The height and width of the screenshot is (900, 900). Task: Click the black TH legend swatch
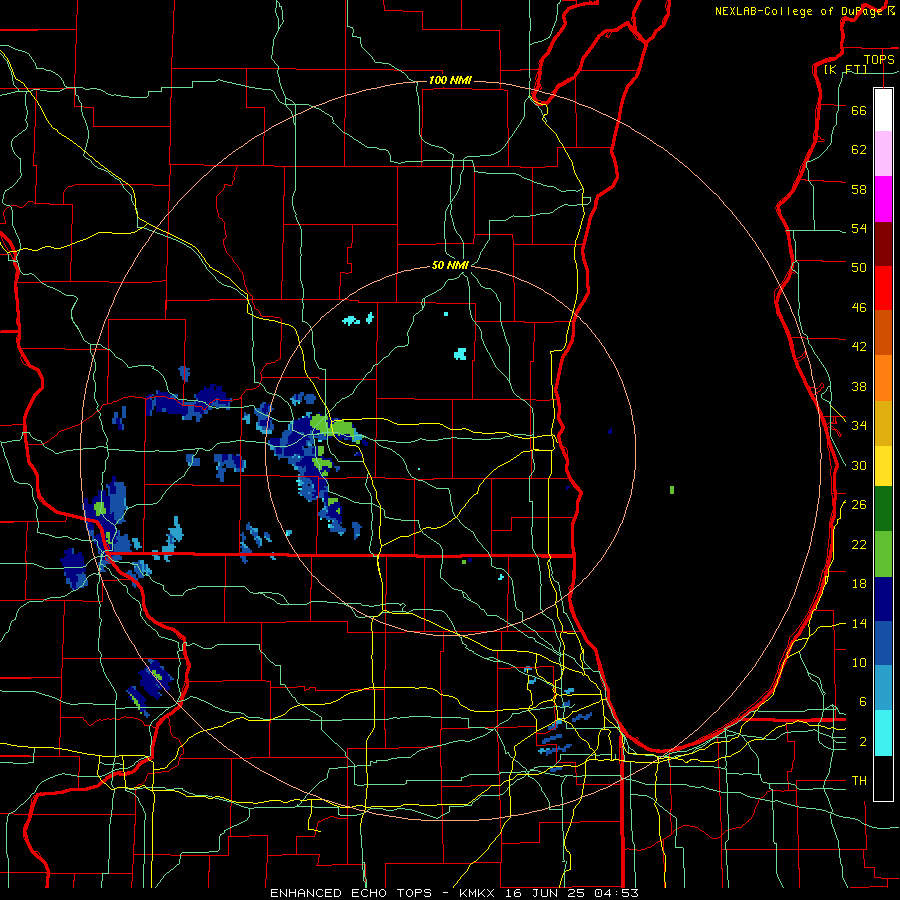(x=883, y=778)
